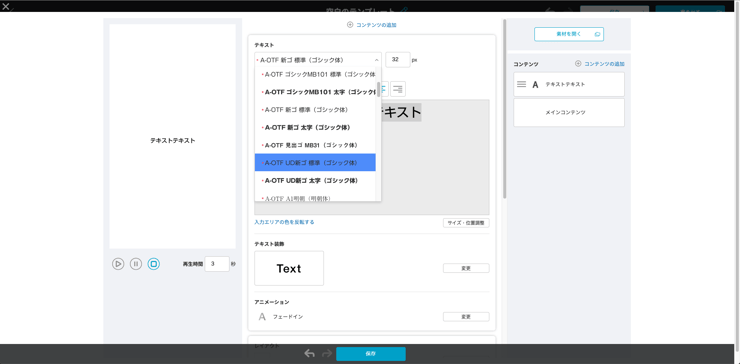Click the blue 保存 button
This screenshot has width=740, height=364.
click(x=370, y=354)
